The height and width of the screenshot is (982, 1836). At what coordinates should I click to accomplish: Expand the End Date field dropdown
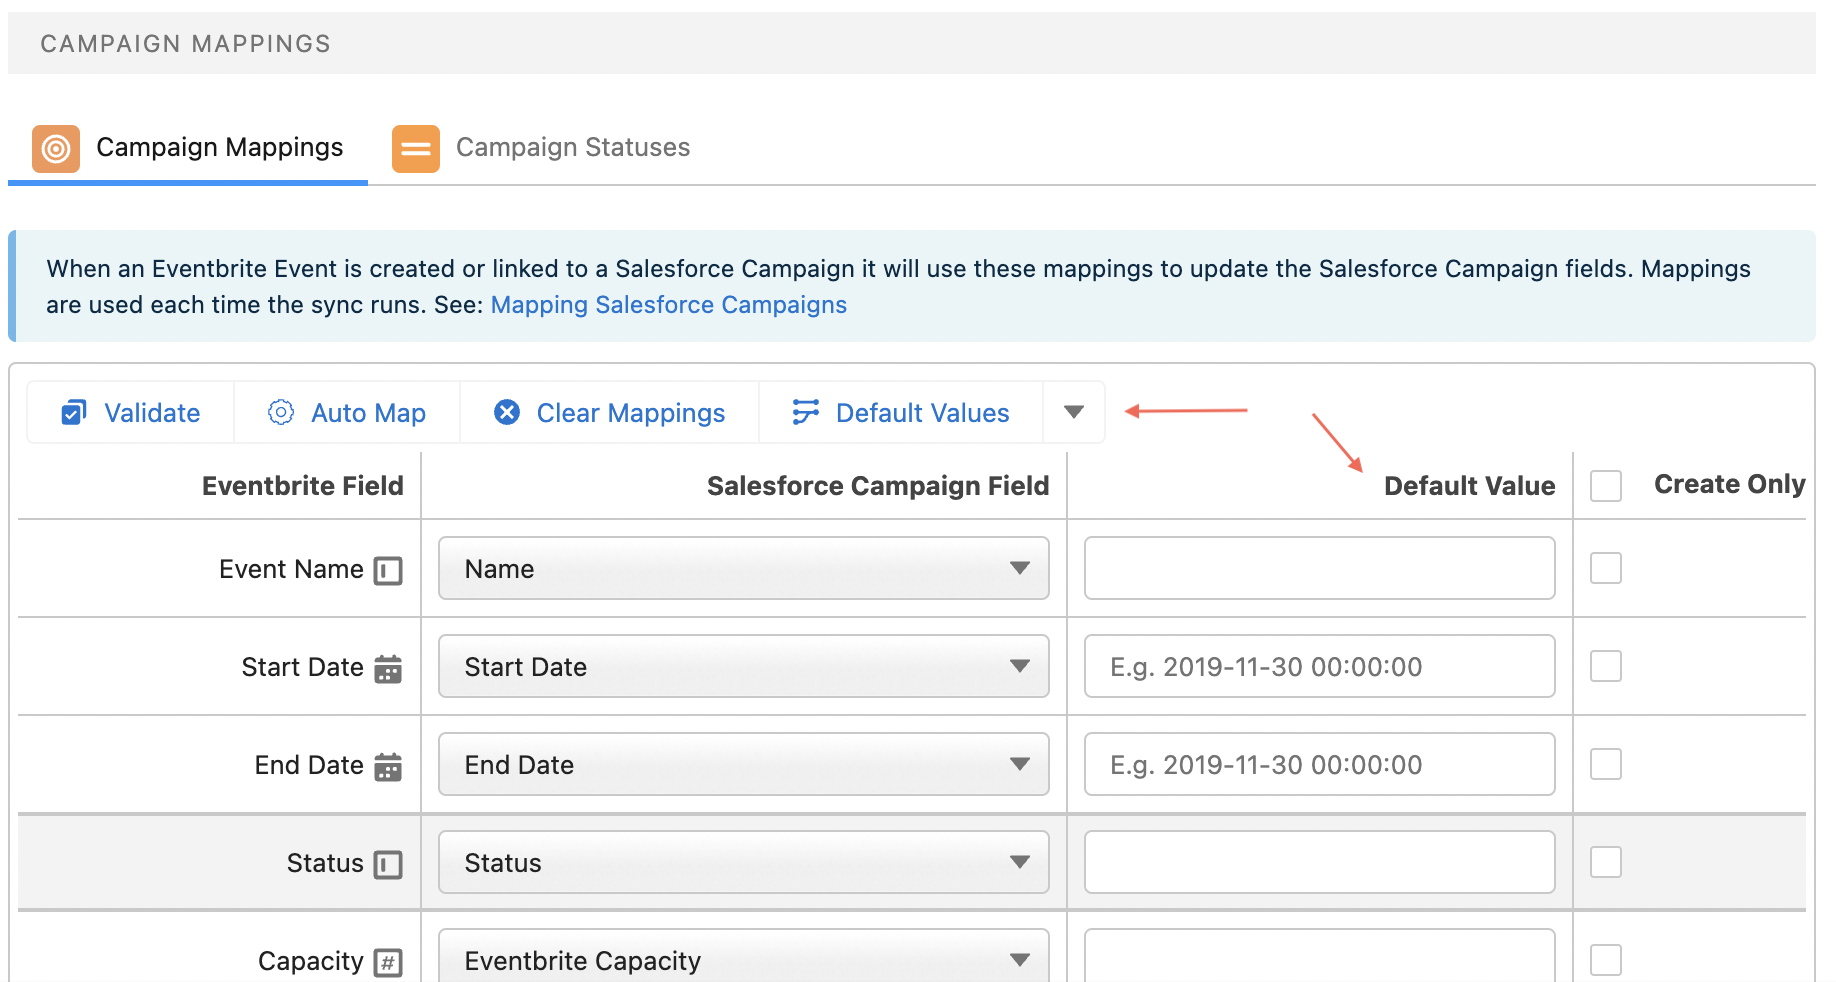click(x=744, y=764)
